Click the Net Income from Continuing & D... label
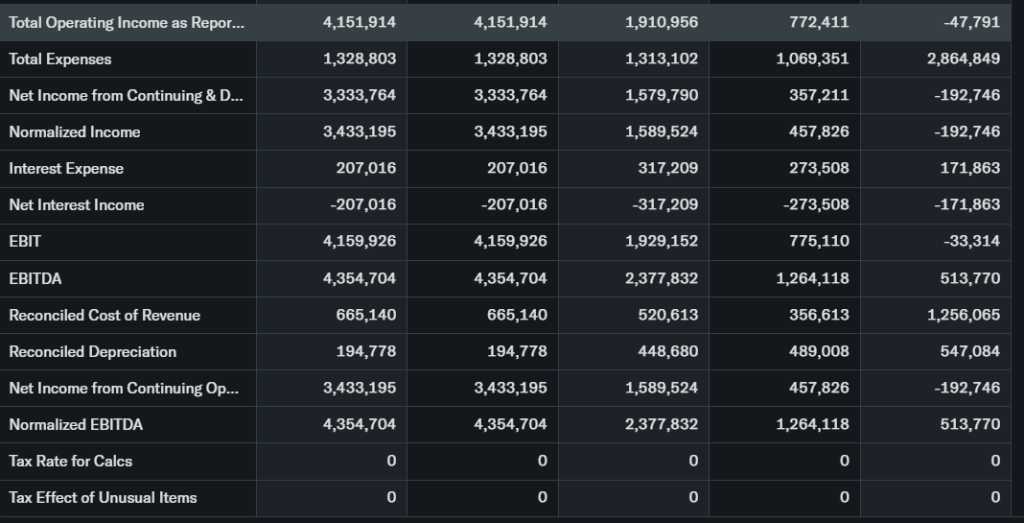The height and width of the screenshot is (523, 1024). [125, 96]
